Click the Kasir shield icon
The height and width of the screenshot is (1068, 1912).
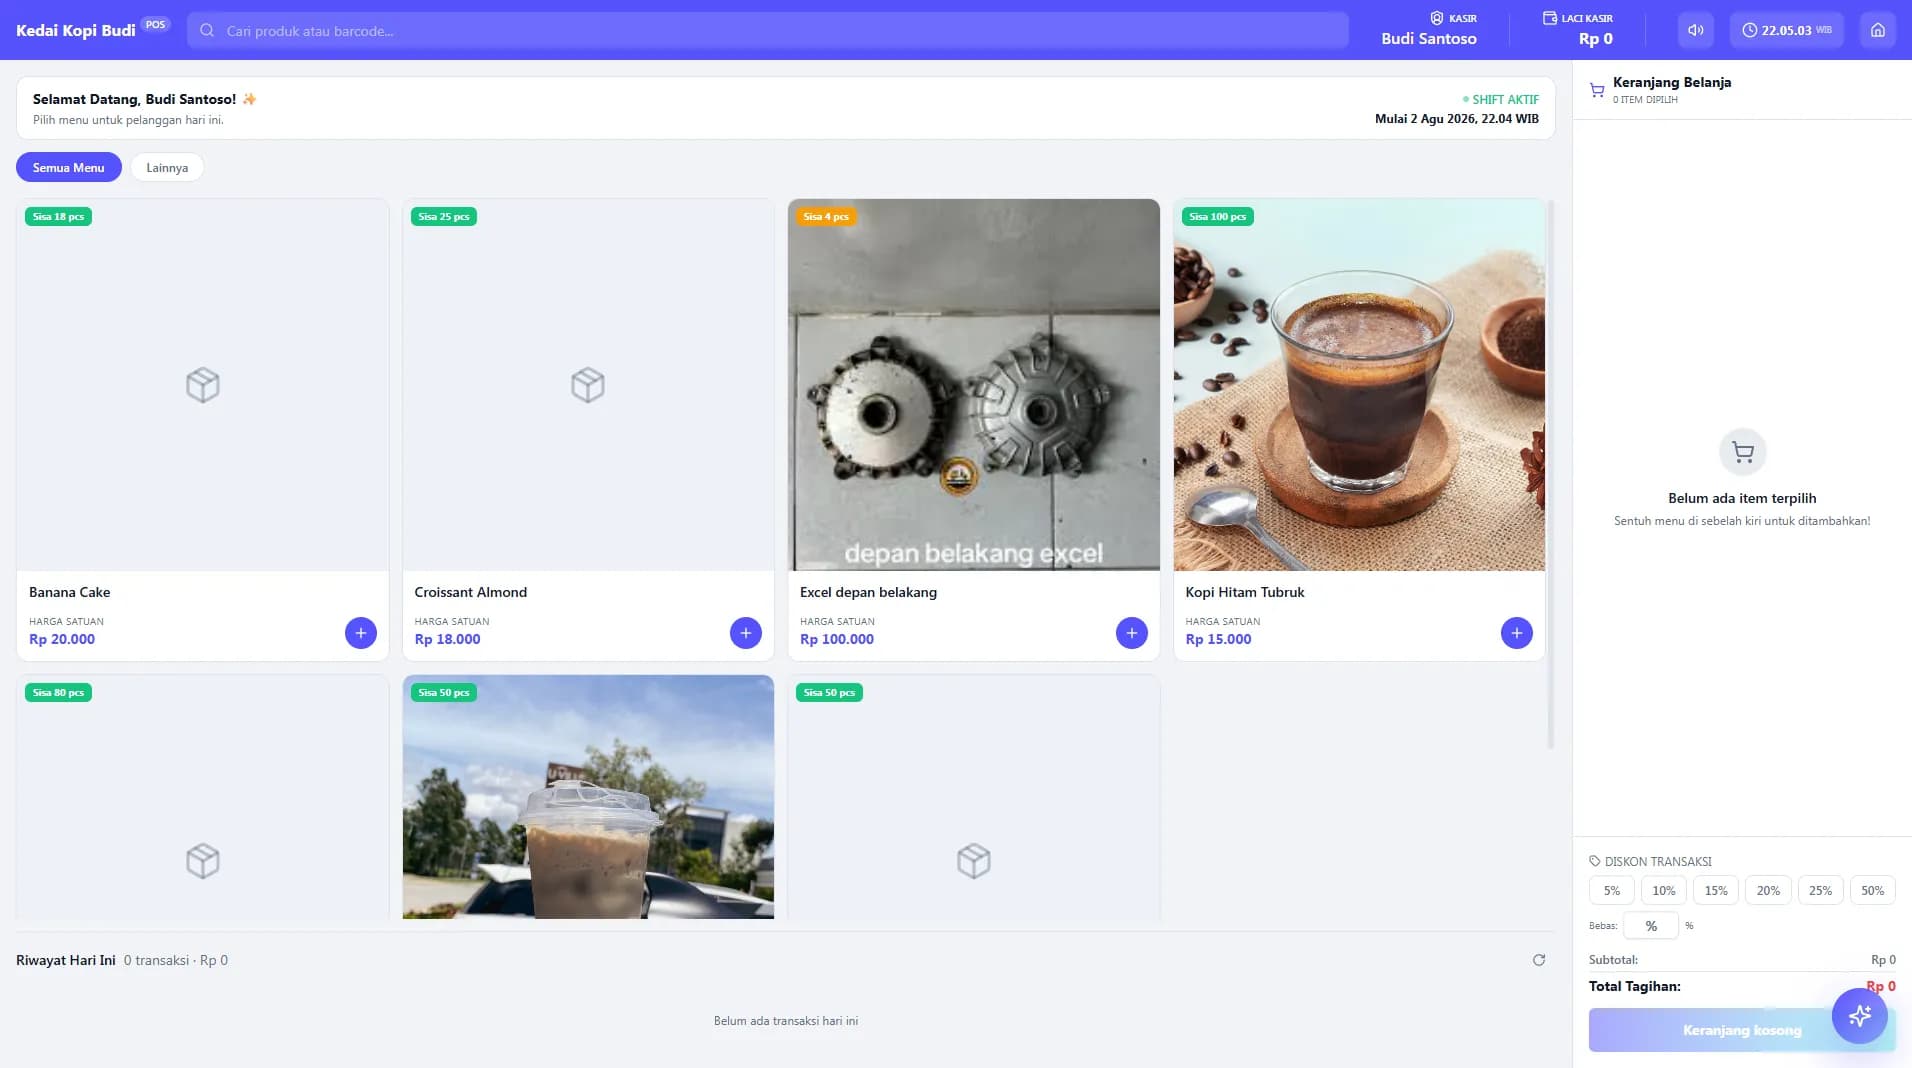[x=1437, y=18]
